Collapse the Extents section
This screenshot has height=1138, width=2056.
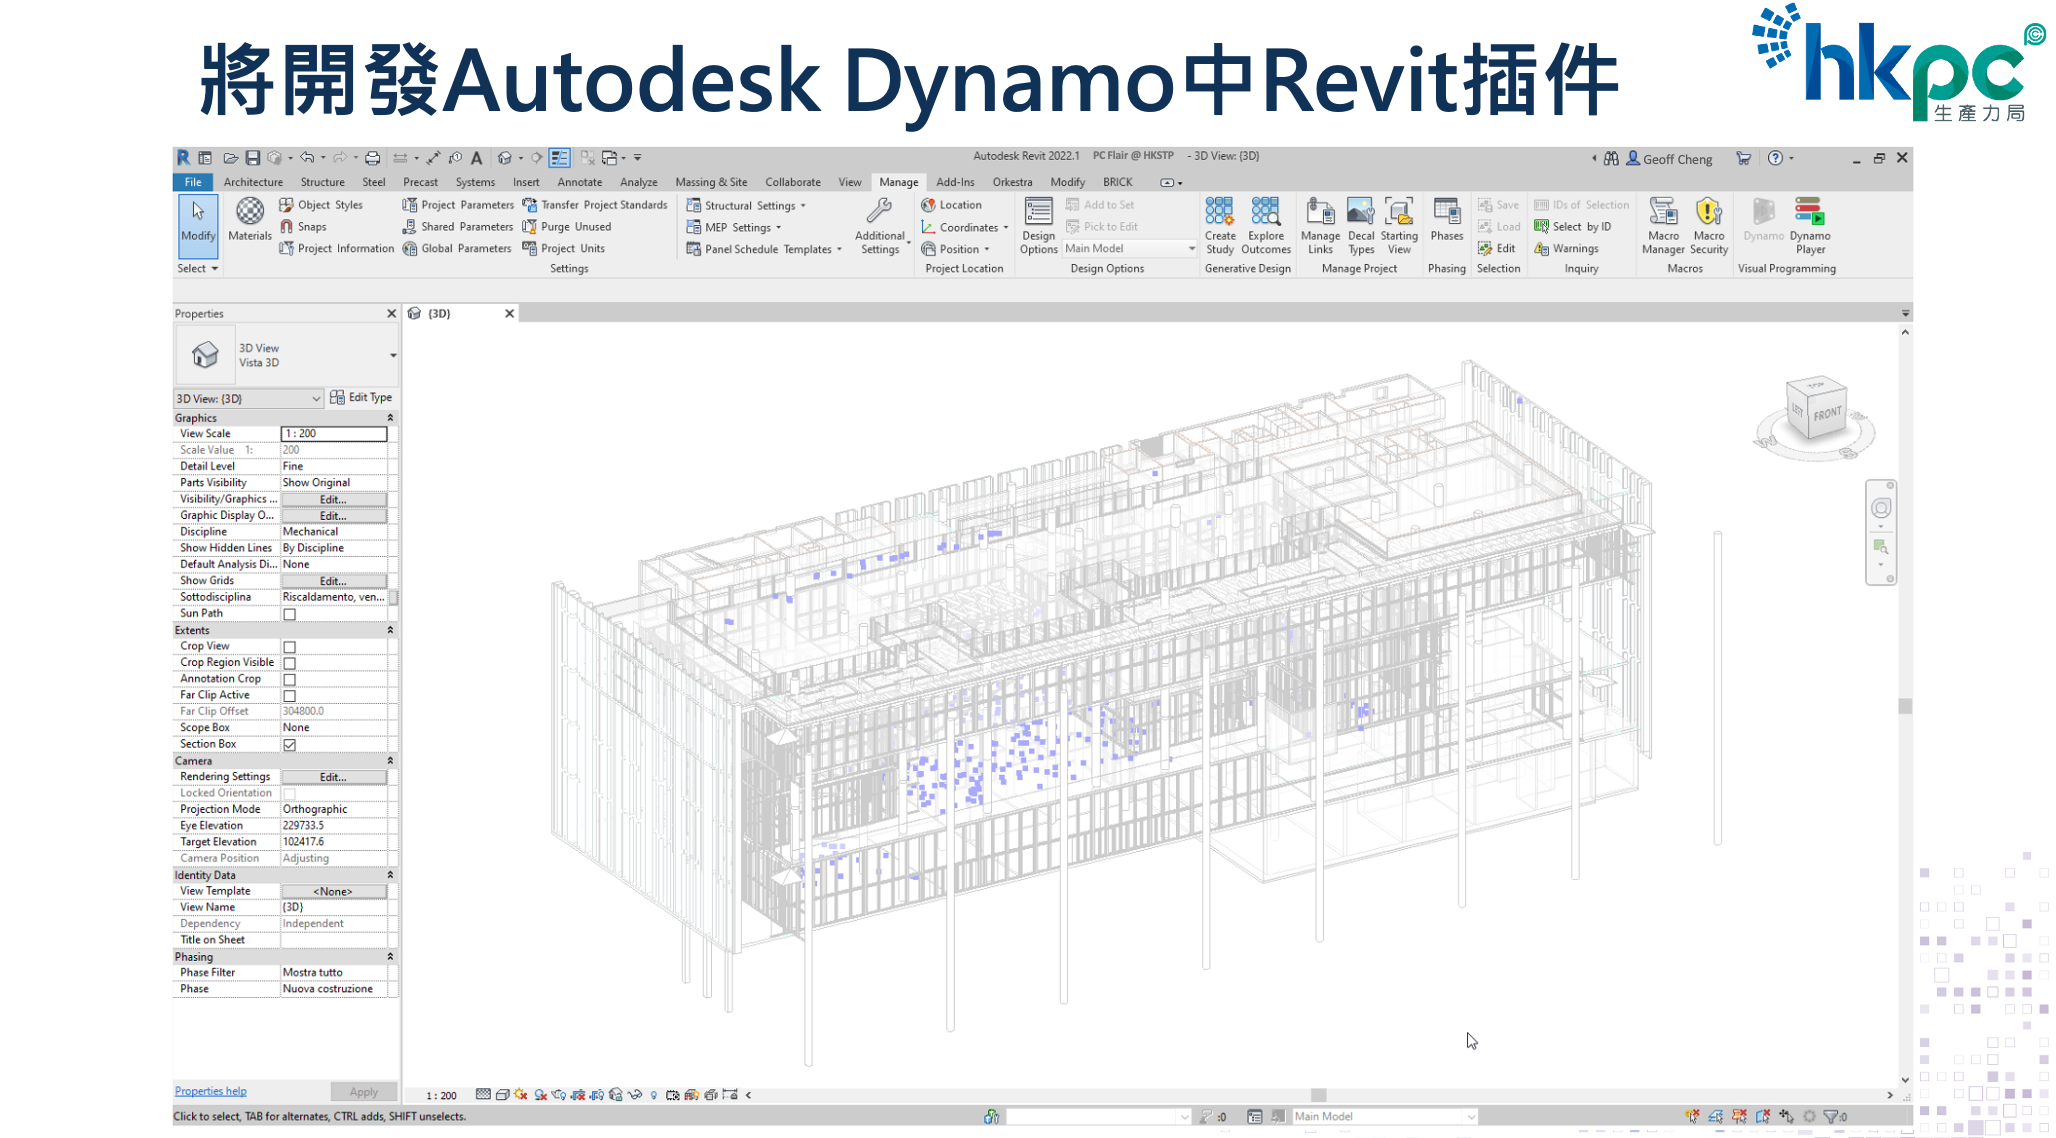coord(390,630)
